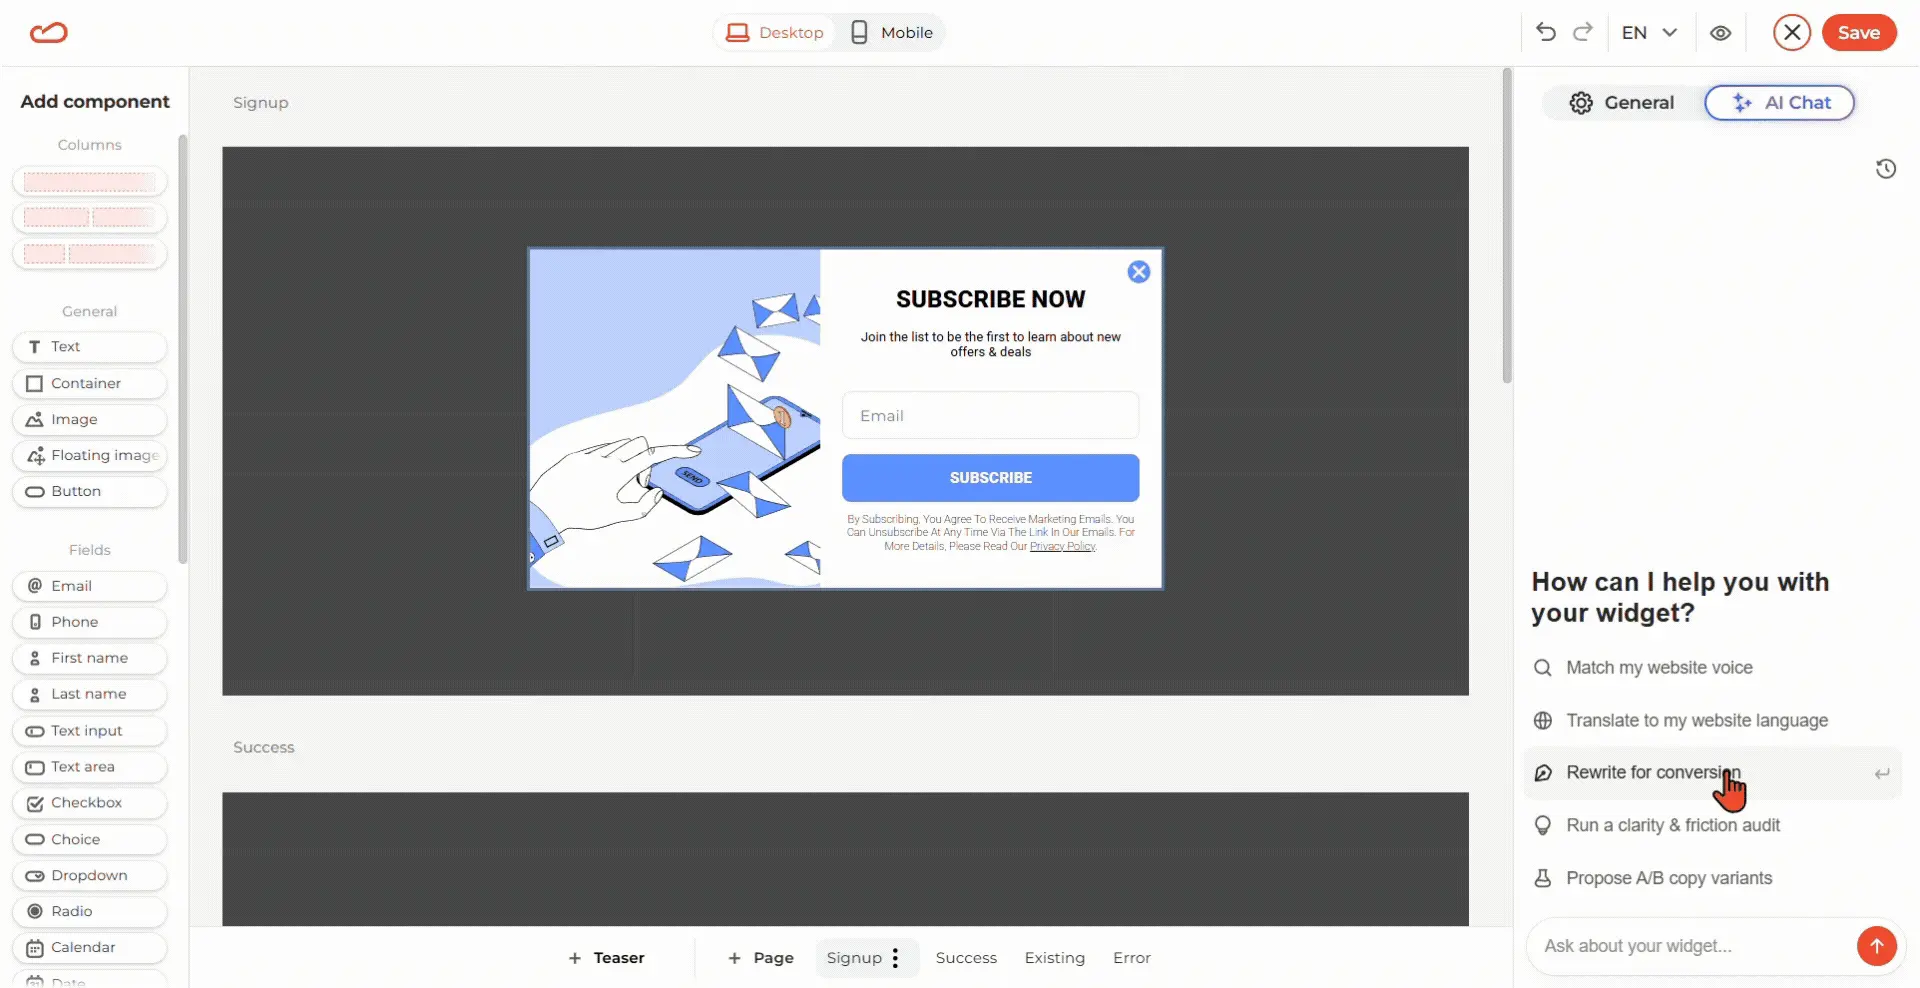The width and height of the screenshot is (1920, 988).
Task: Add a new Page
Action: click(x=760, y=958)
